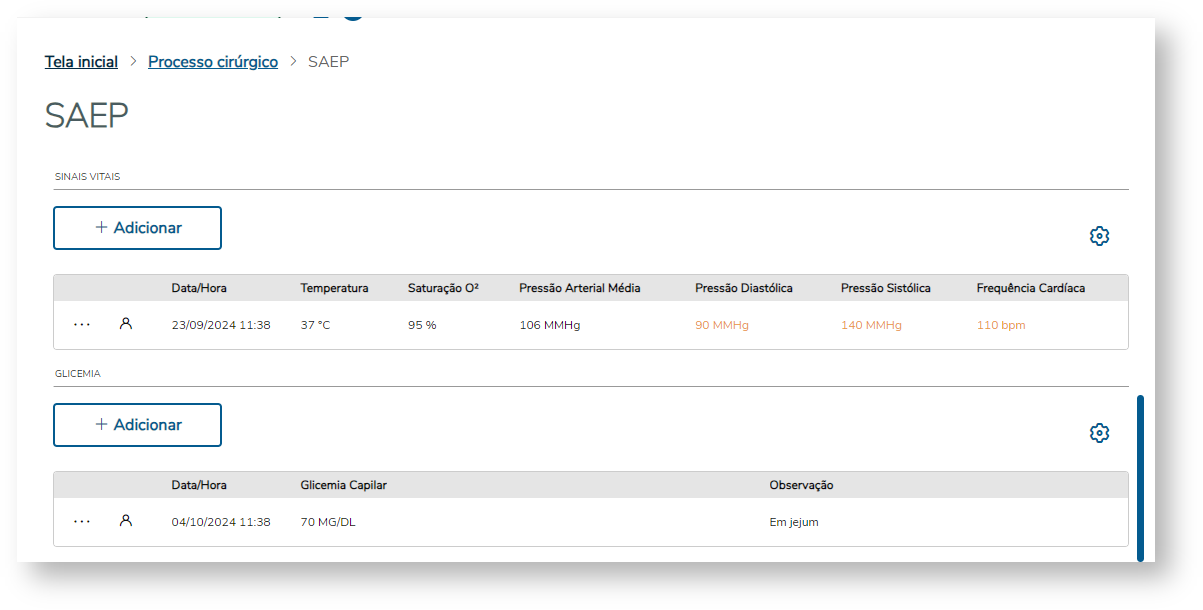Click the vertical page scrollbar

(x=1140, y=478)
